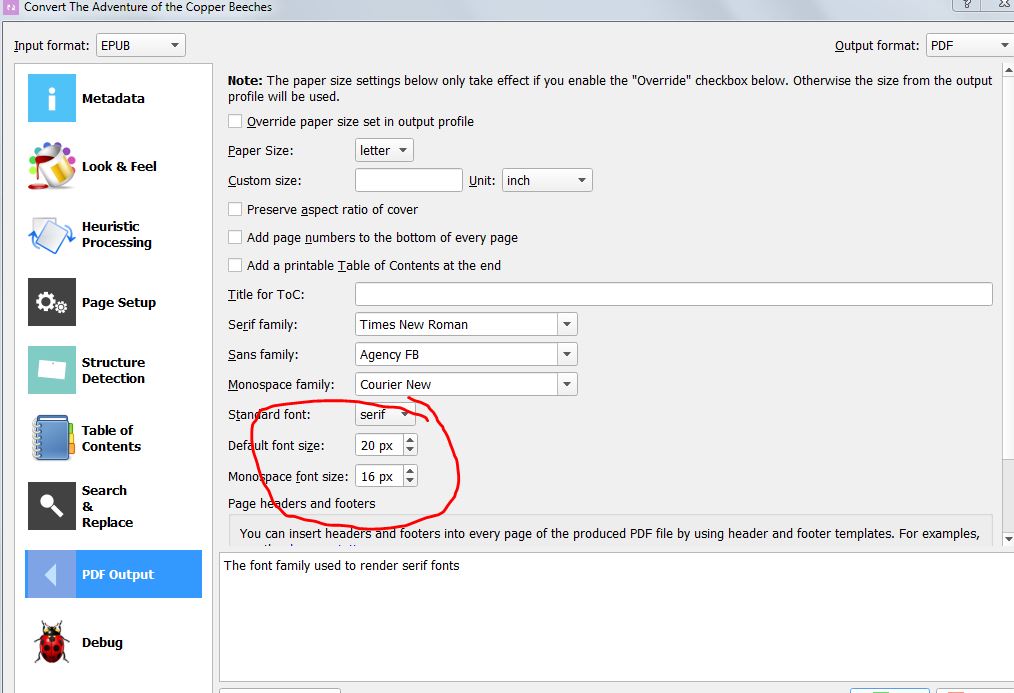Switch to Heuristic Processing label

pos(117,234)
